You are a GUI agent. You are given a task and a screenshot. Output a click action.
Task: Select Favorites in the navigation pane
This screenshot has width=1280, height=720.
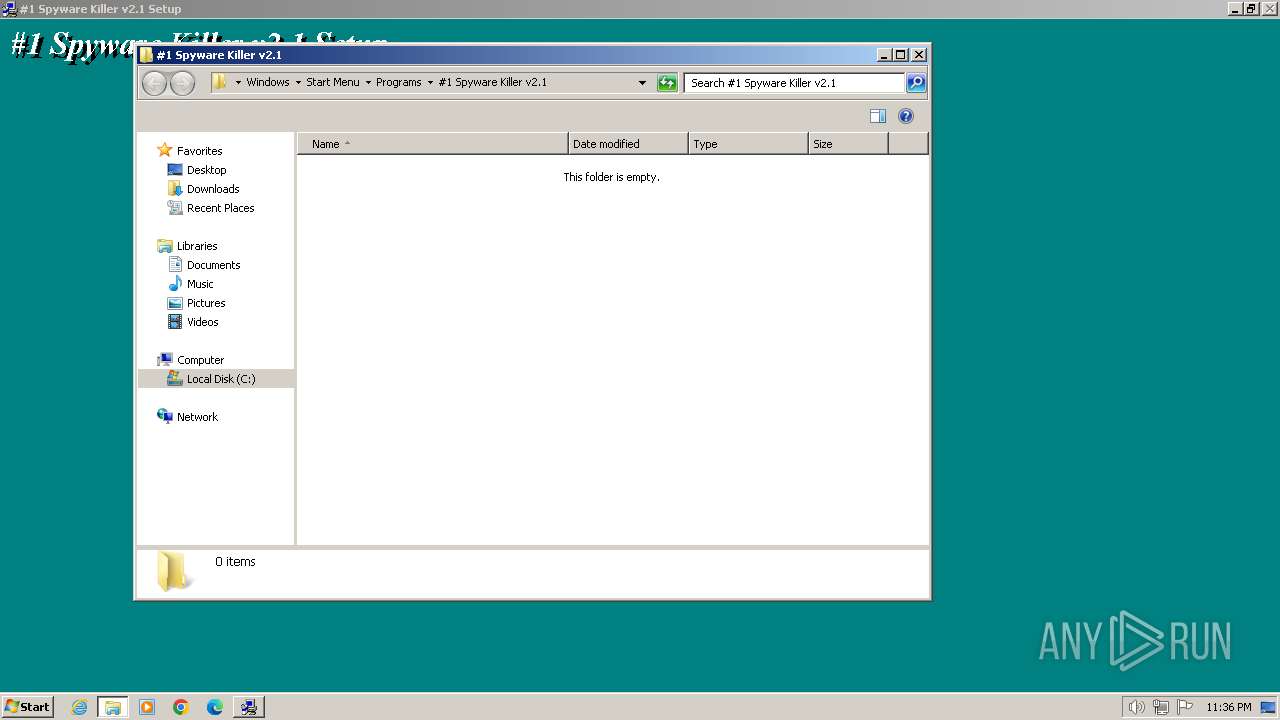click(x=200, y=151)
